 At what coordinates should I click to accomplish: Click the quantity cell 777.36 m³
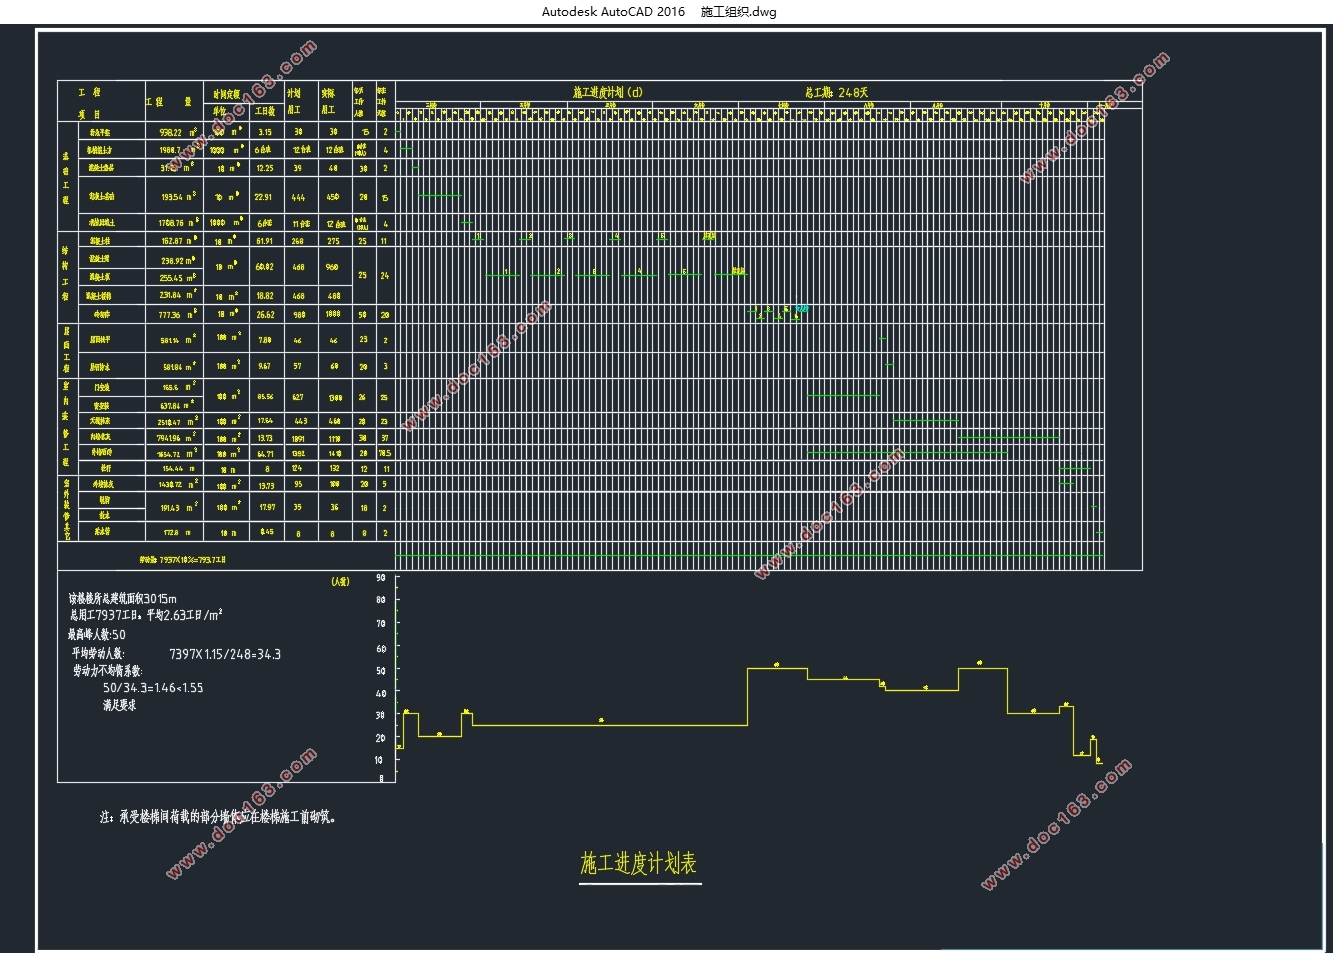(177, 314)
